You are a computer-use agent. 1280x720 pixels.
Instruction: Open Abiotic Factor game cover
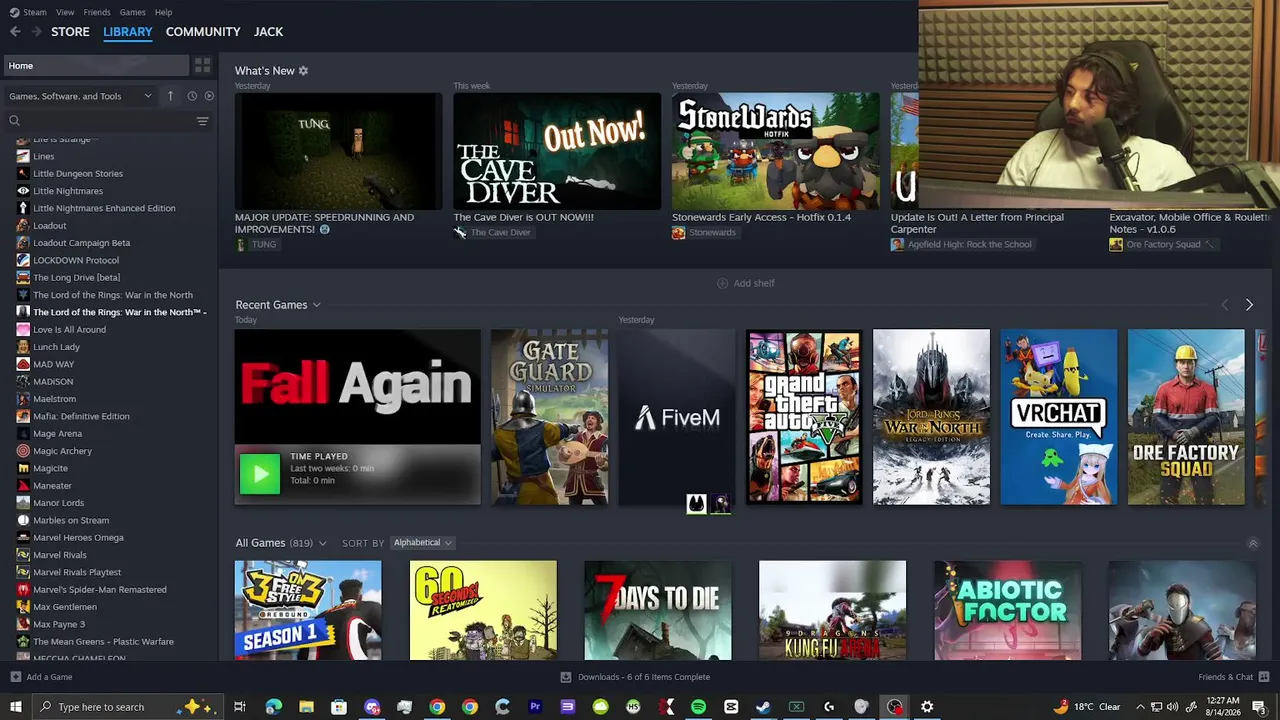pos(1008,610)
